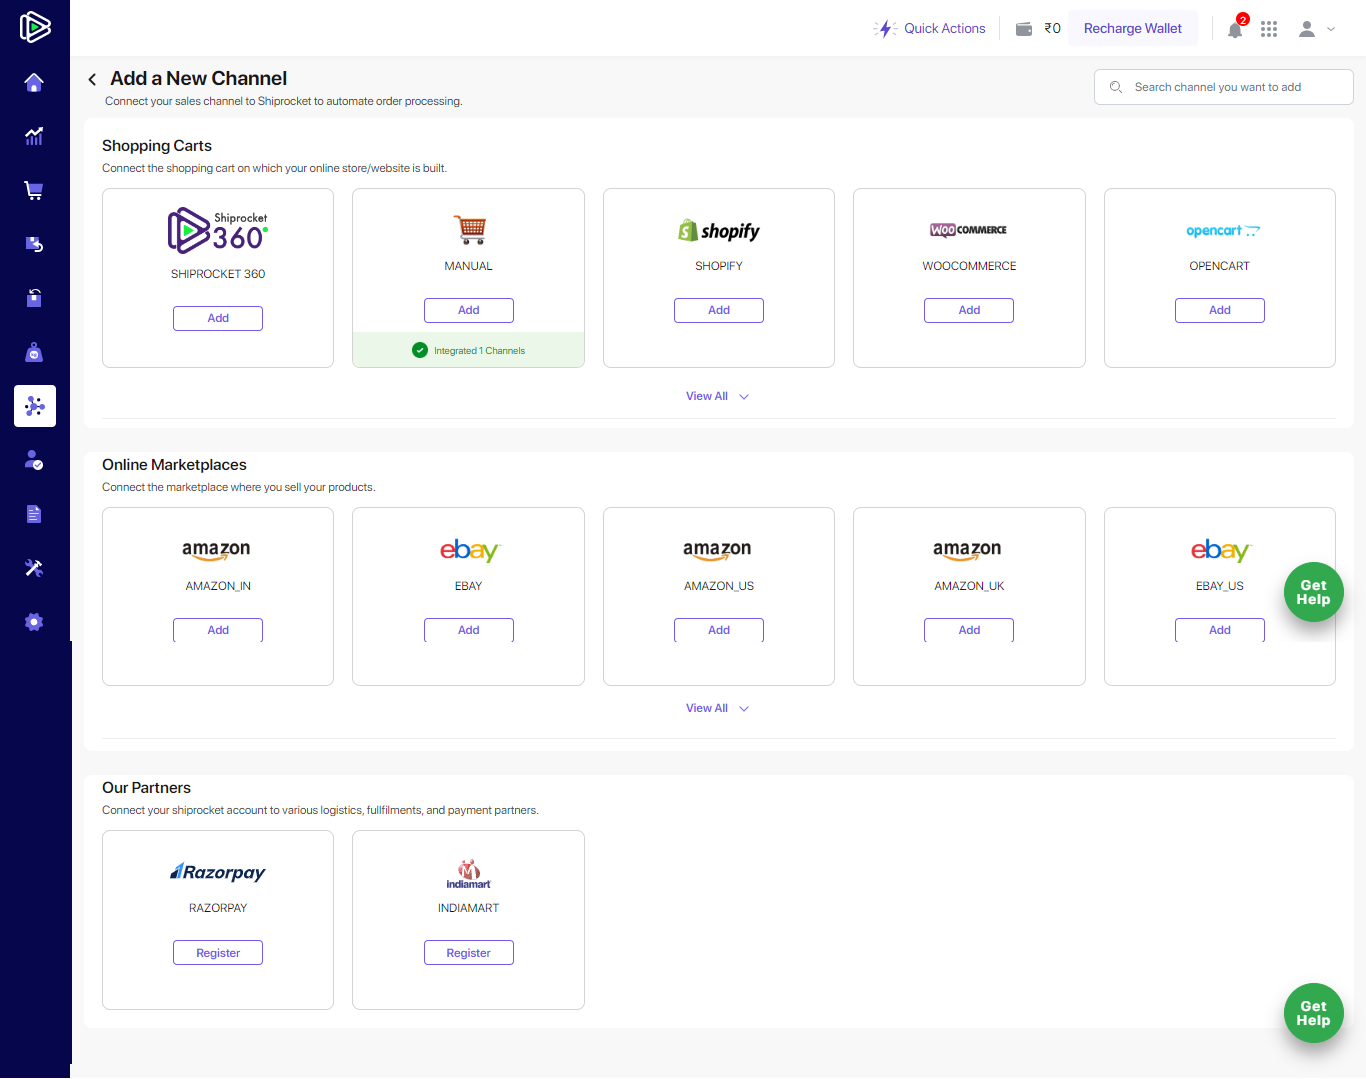
Task: Open the apps grid in the top bar
Action: (1268, 29)
